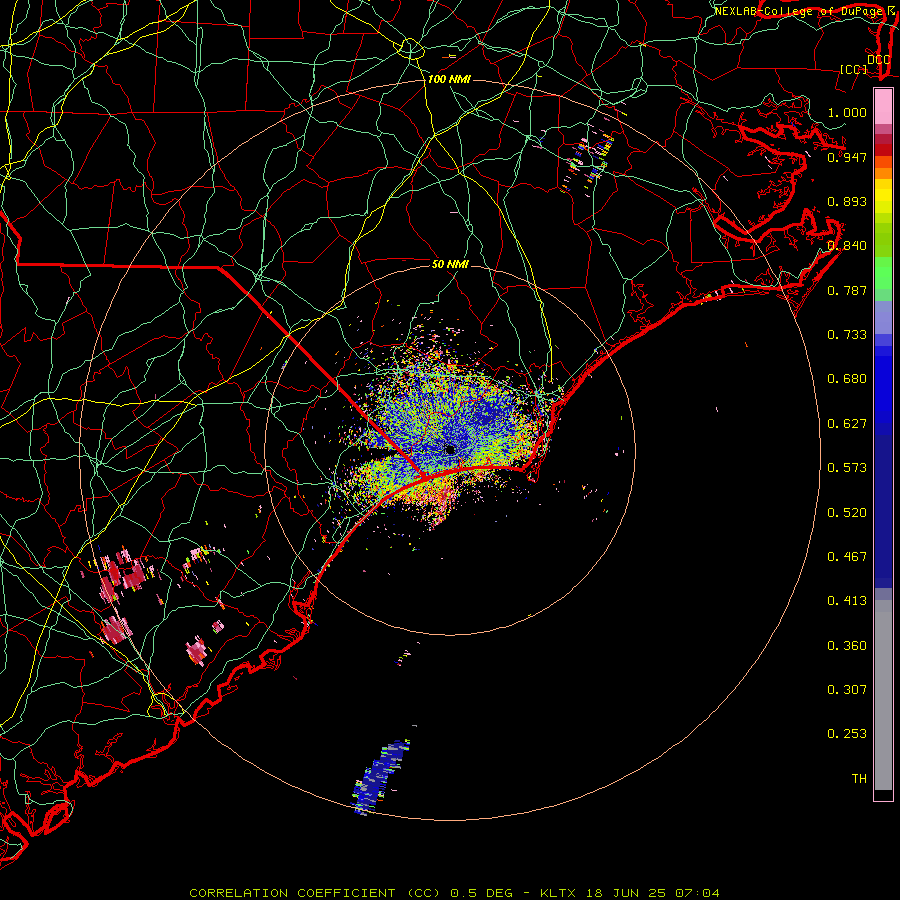
Task: Click the 0.520 legend value
Action: tap(847, 513)
